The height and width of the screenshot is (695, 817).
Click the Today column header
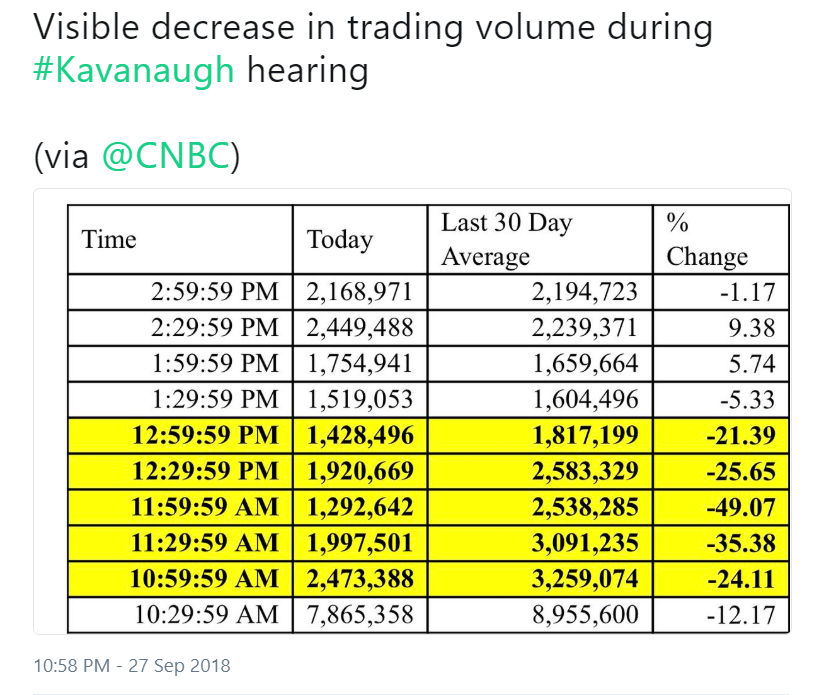[360, 240]
